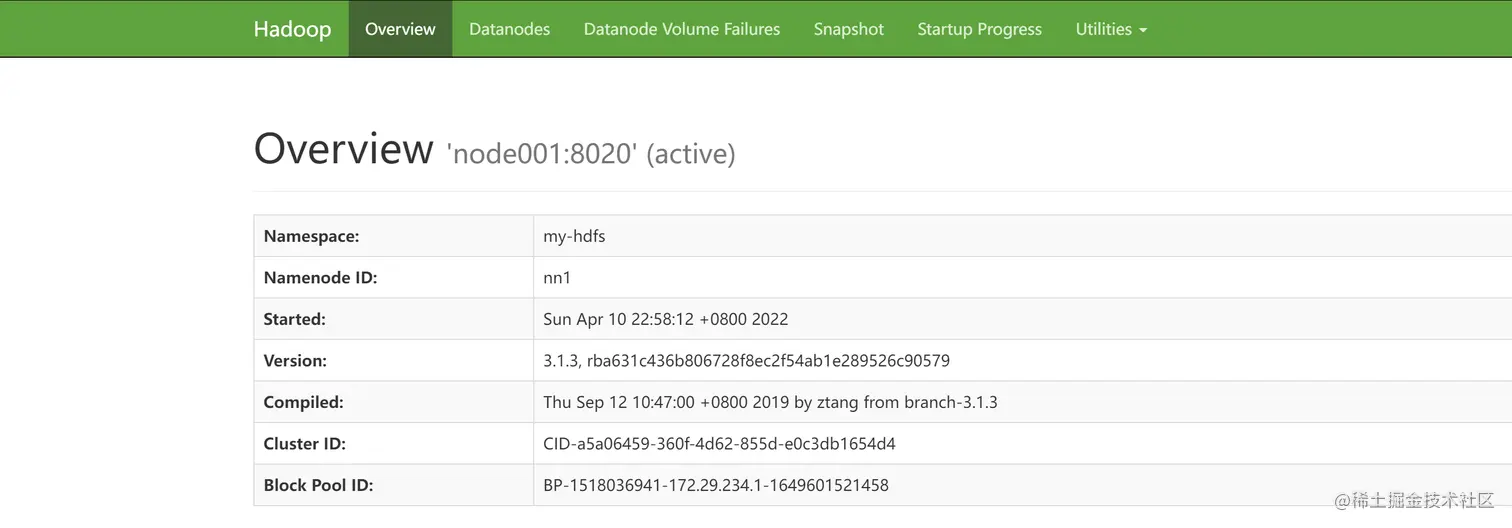Click the nn1 Namenode ID value
Screen dimensions: 1512x528
click(557, 278)
